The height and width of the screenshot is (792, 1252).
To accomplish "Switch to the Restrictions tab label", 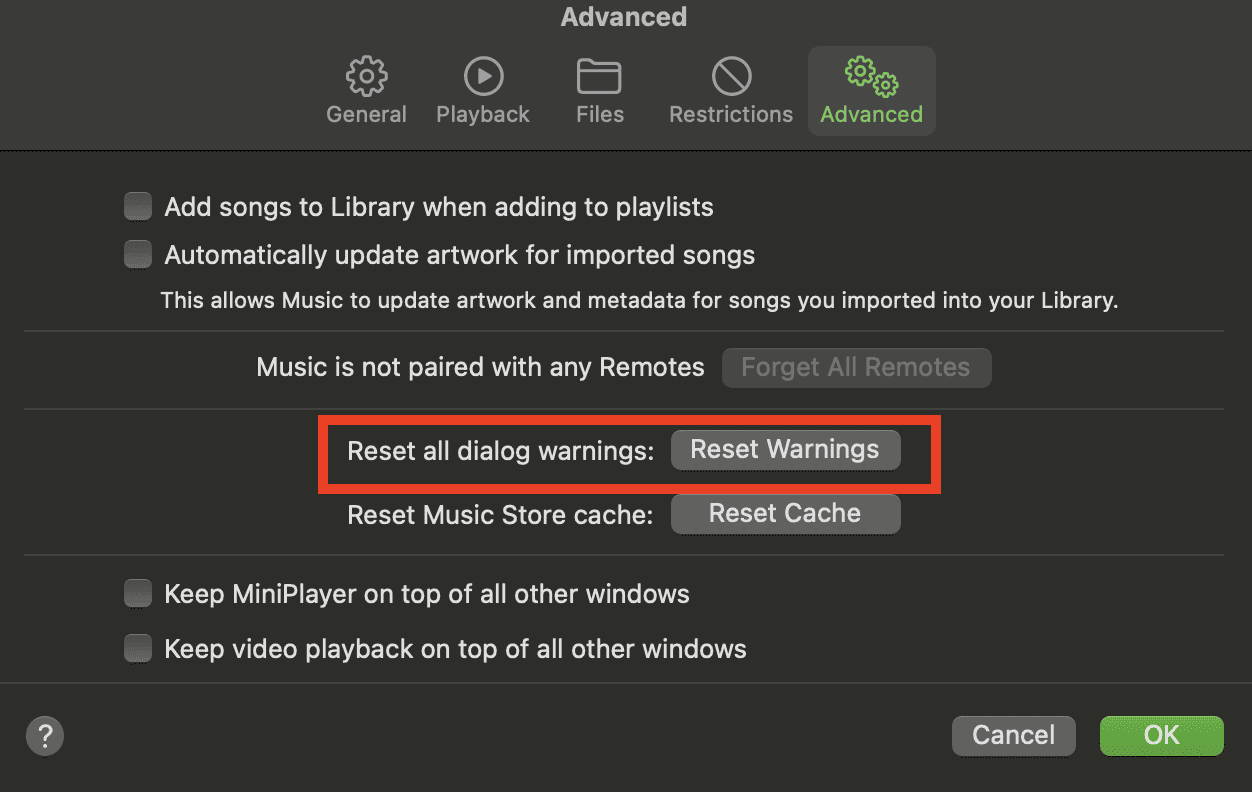I will coord(731,115).
